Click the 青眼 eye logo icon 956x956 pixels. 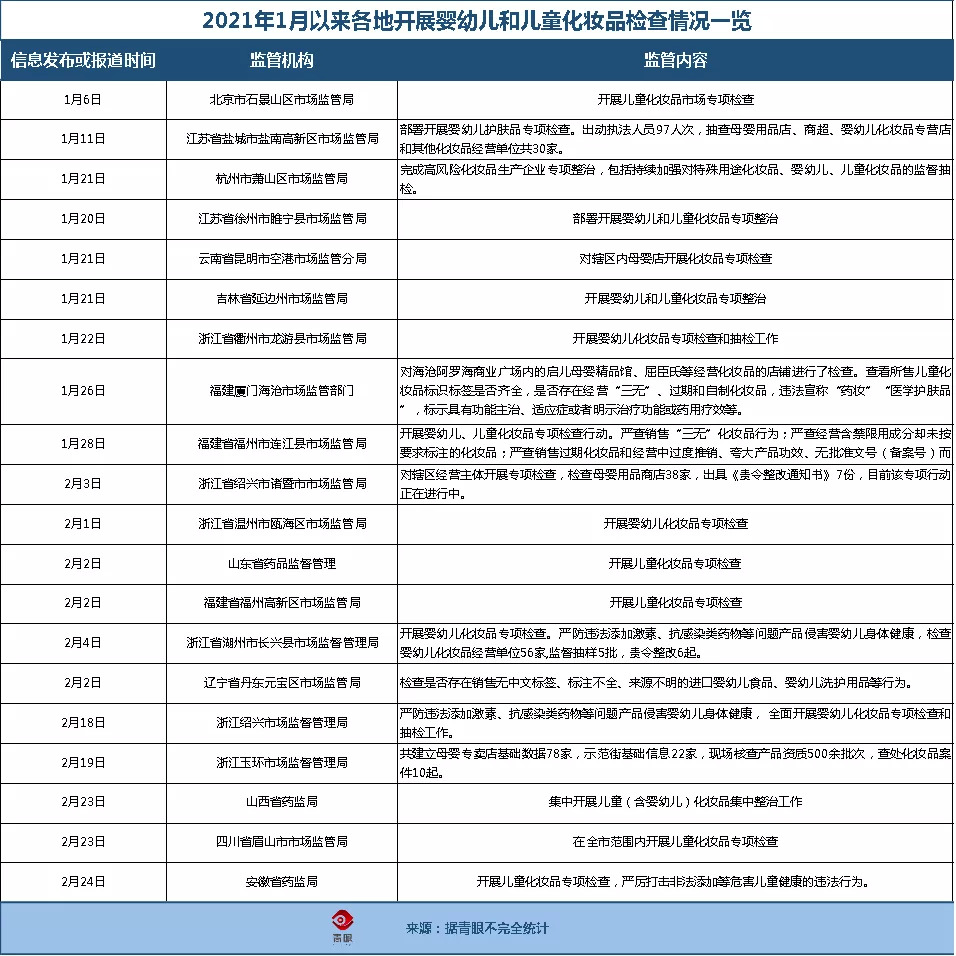[x=343, y=927]
